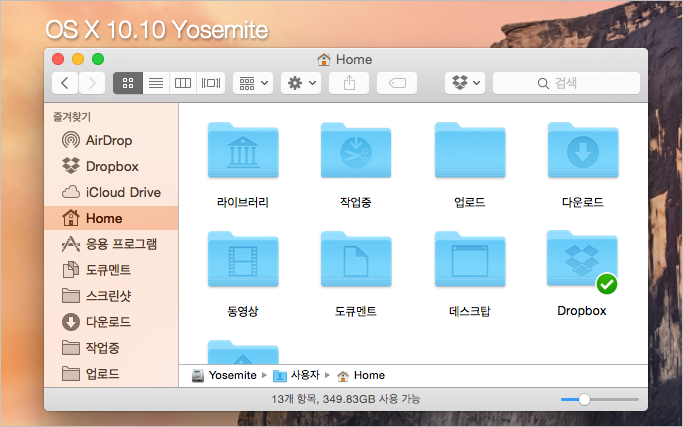
Task: Click Home in the path bar
Action: click(362, 375)
